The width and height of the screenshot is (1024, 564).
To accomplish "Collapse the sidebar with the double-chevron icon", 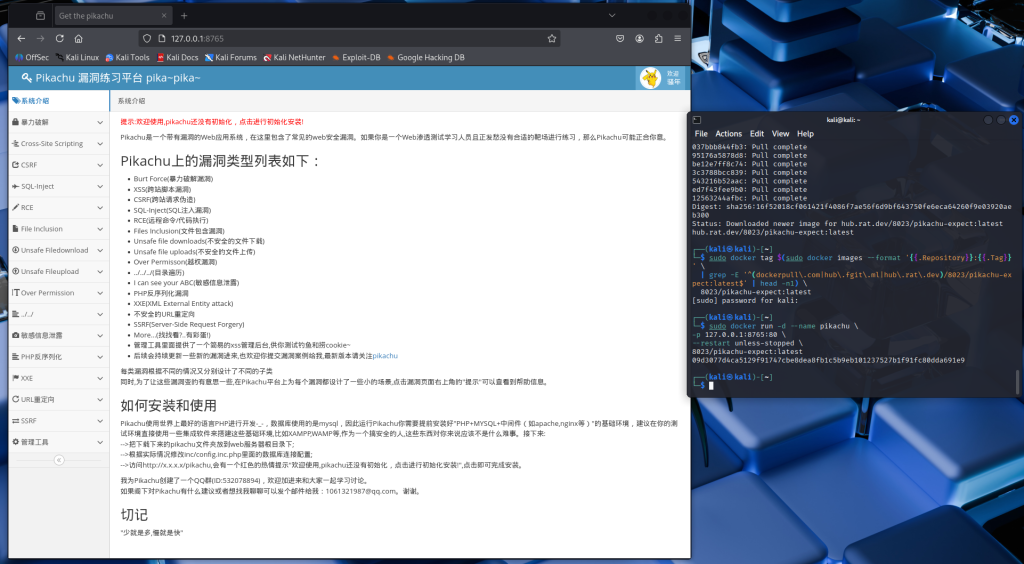I will pos(59,460).
